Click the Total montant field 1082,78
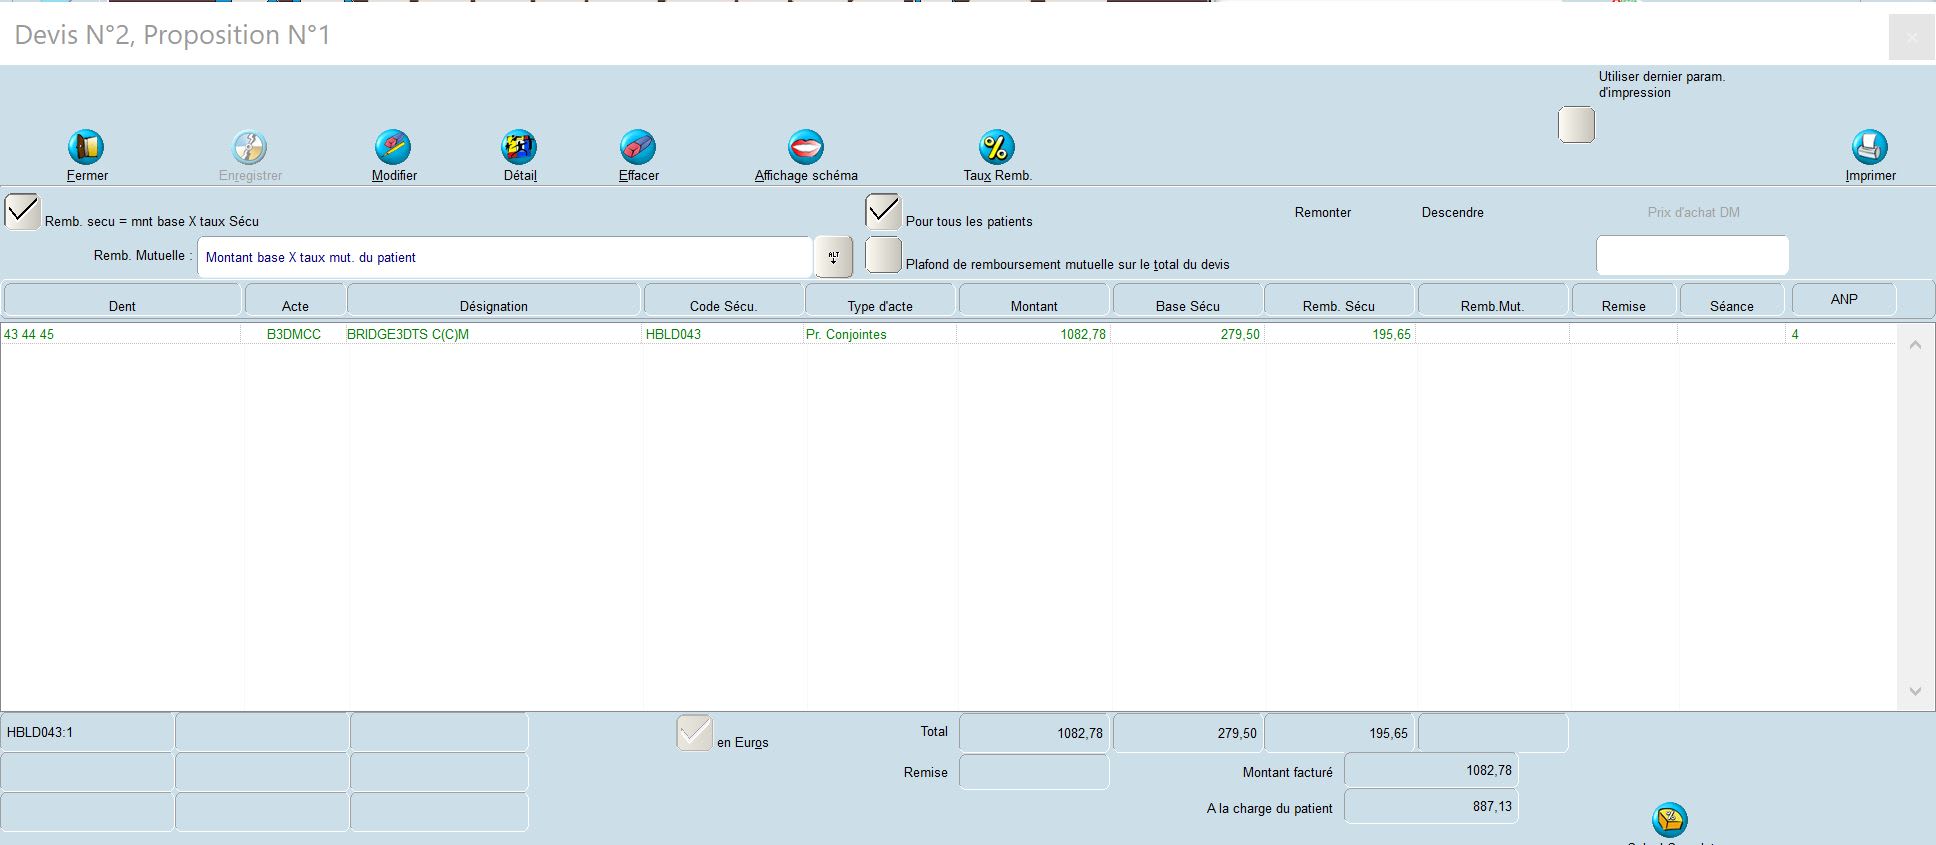Screen dimensions: 1936x845 (1034, 733)
